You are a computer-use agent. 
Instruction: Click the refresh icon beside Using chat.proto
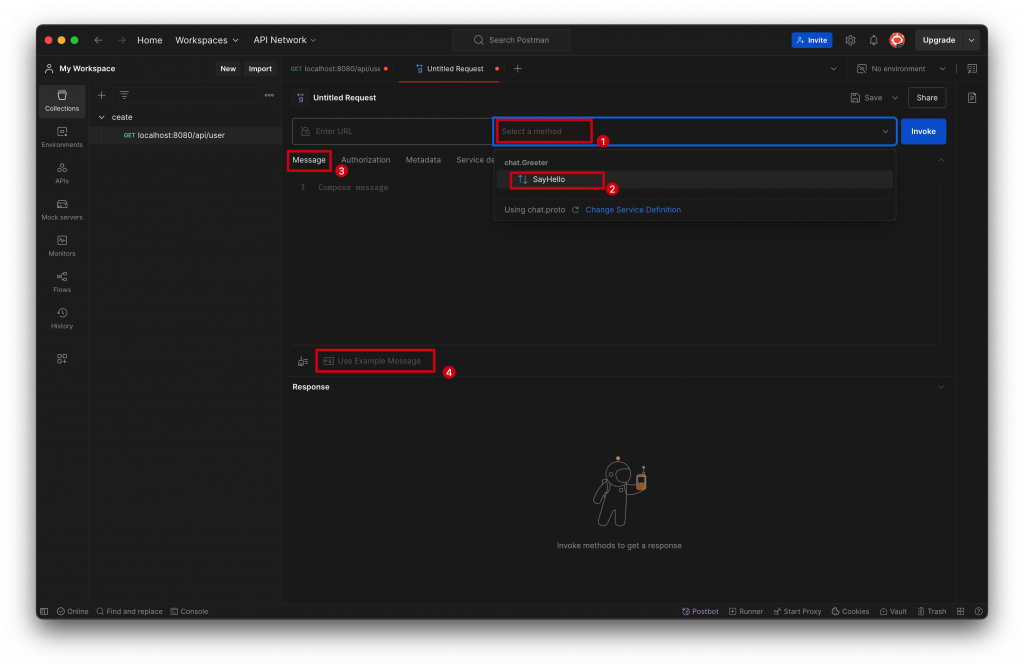click(575, 210)
